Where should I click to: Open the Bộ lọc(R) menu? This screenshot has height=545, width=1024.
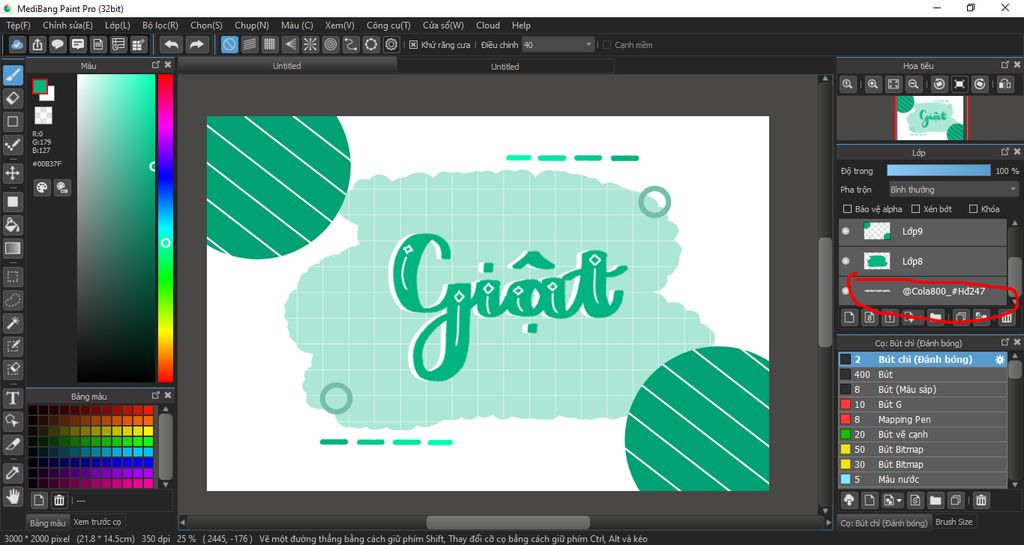[160, 25]
